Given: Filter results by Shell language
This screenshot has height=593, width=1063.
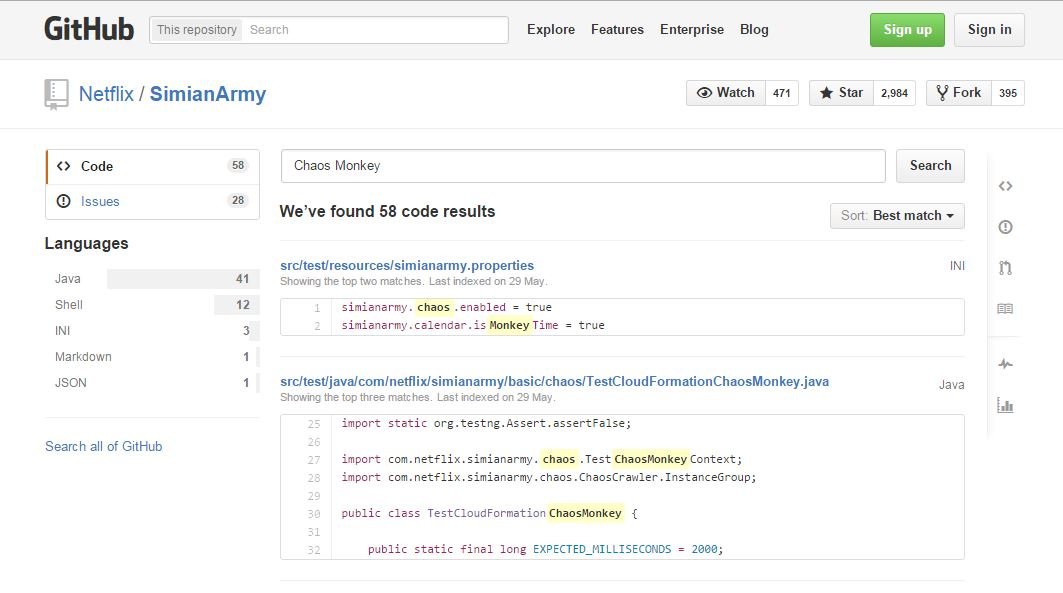Looking at the screenshot, I should pos(153,305).
